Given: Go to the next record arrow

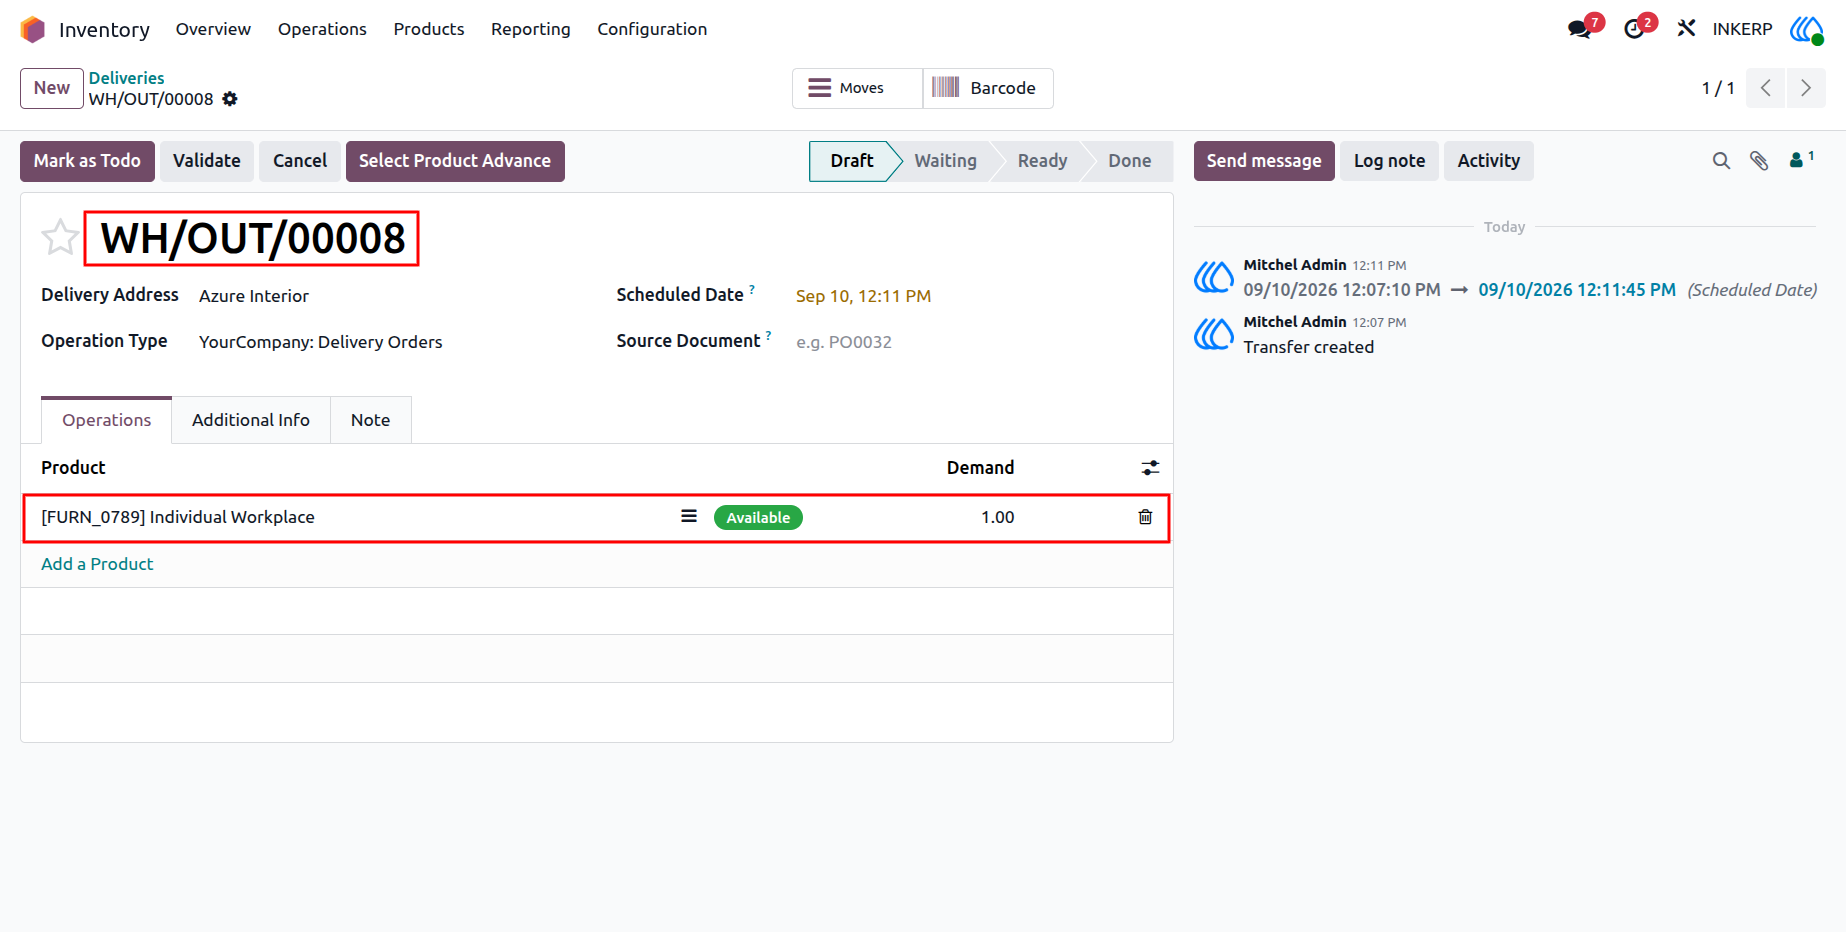Looking at the screenshot, I should pyautogui.click(x=1806, y=88).
